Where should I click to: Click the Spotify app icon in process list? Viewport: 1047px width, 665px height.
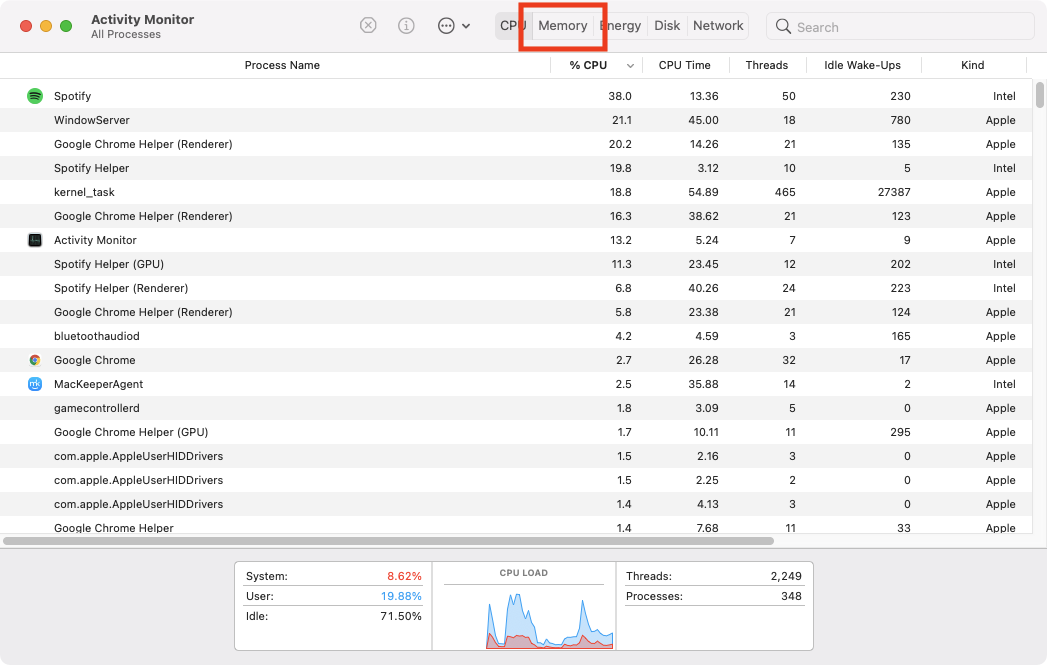coord(35,96)
